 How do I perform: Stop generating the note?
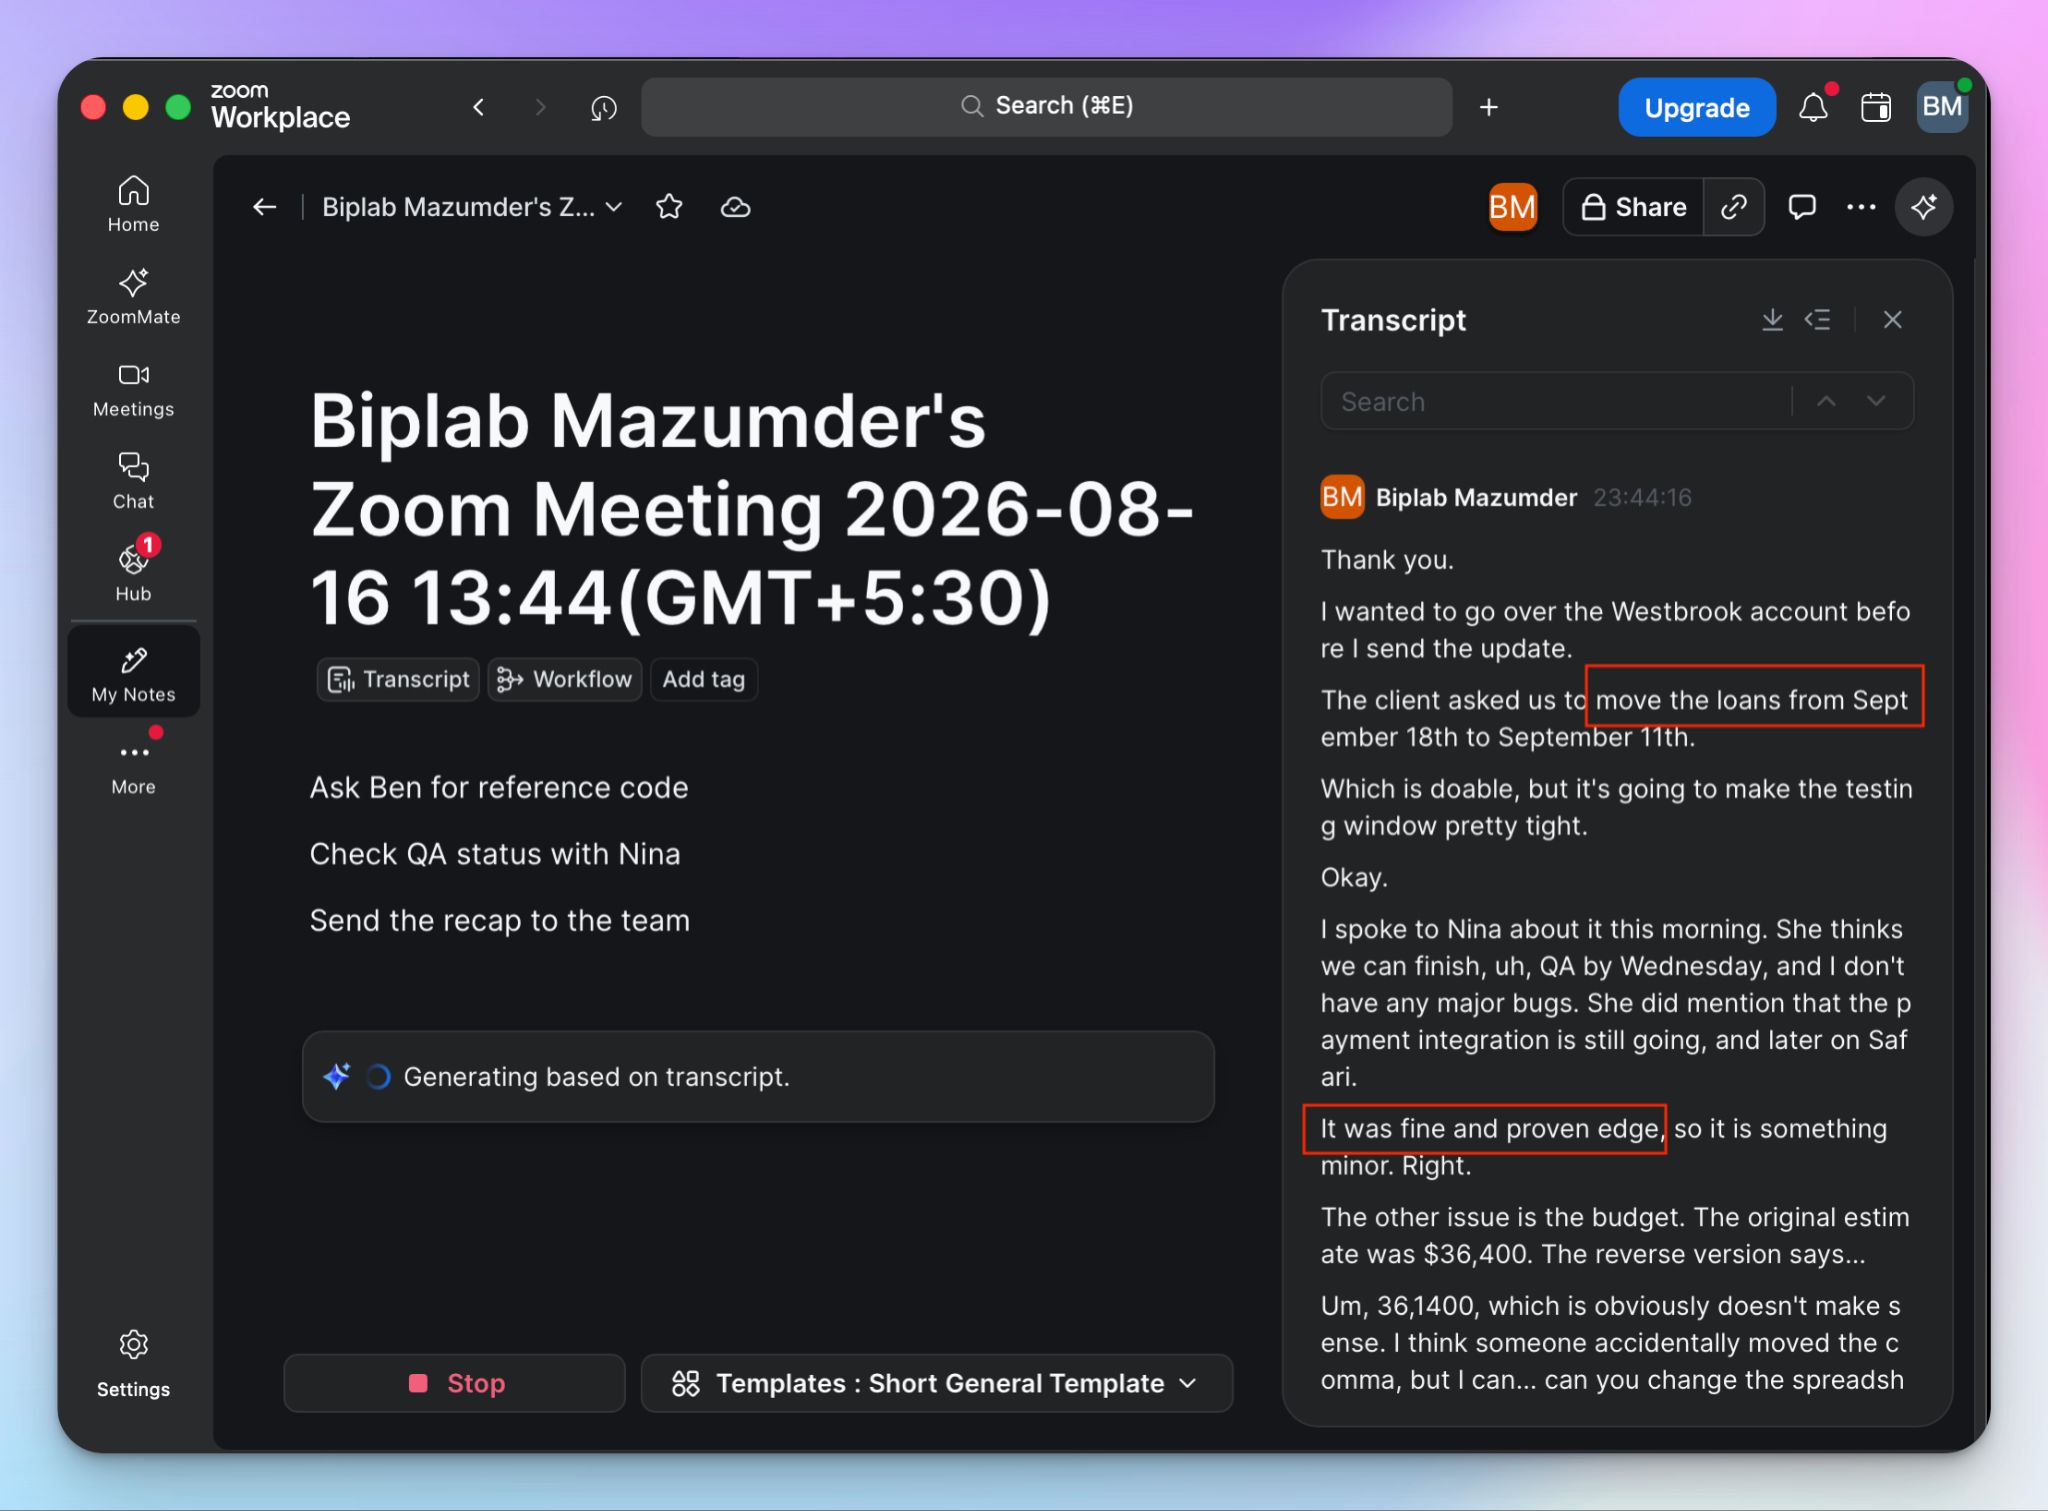pyautogui.click(x=455, y=1383)
